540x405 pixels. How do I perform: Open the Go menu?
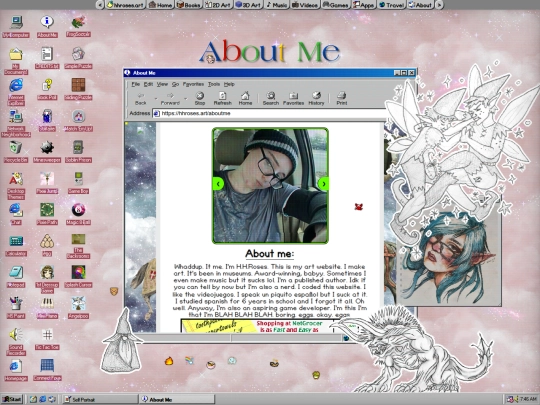point(175,84)
